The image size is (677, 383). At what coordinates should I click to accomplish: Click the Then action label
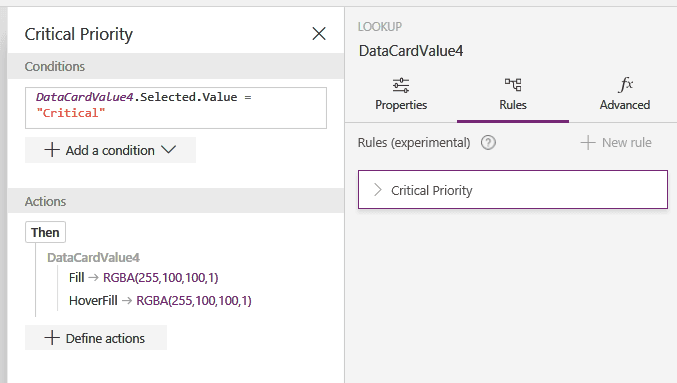click(x=45, y=232)
